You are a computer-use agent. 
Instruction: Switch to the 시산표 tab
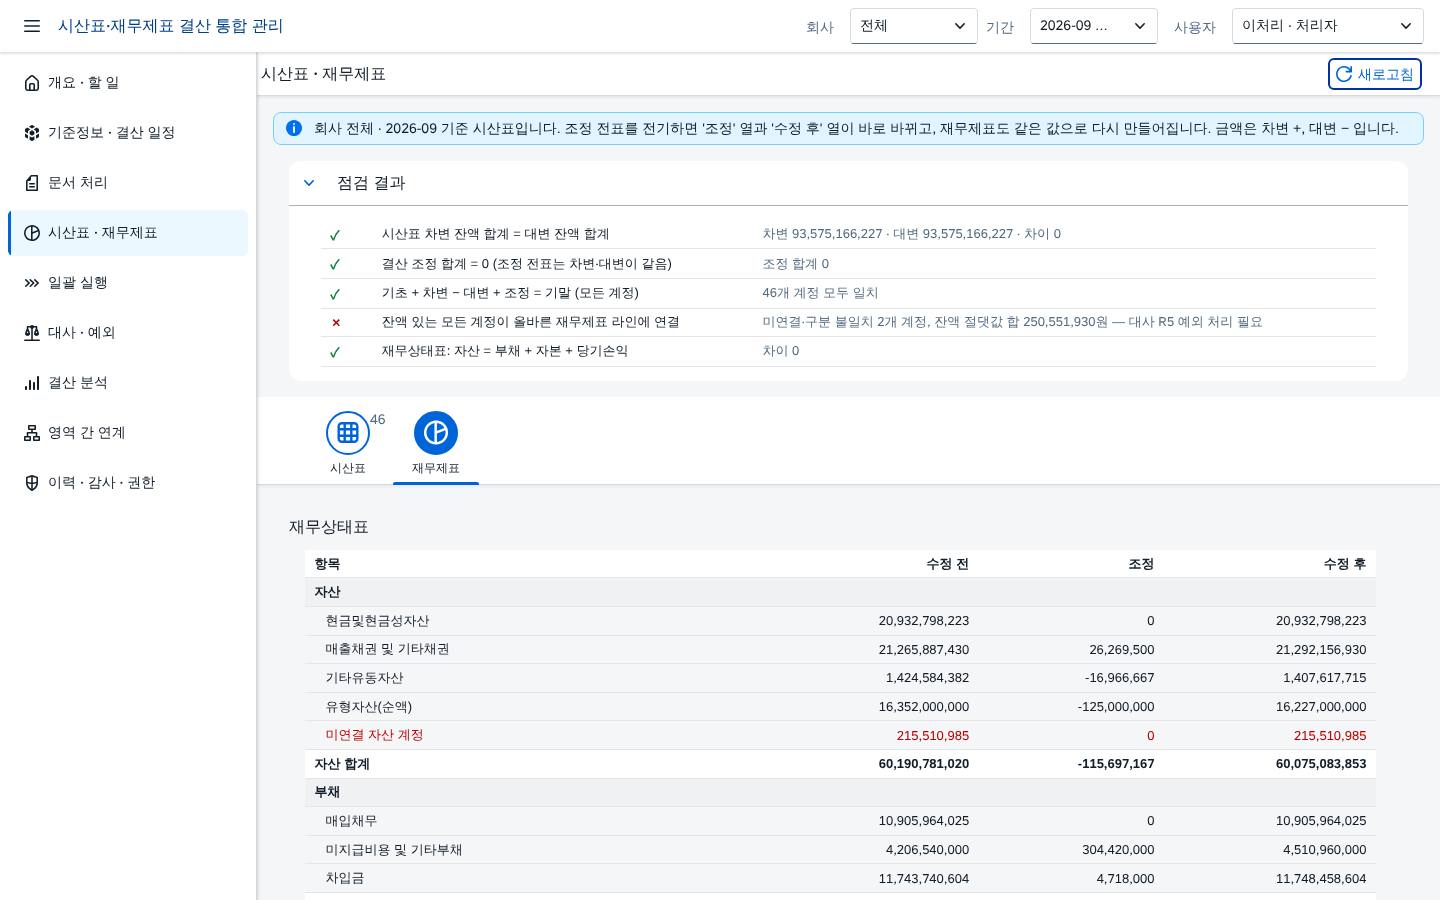pyautogui.click(x=348, y=443)
